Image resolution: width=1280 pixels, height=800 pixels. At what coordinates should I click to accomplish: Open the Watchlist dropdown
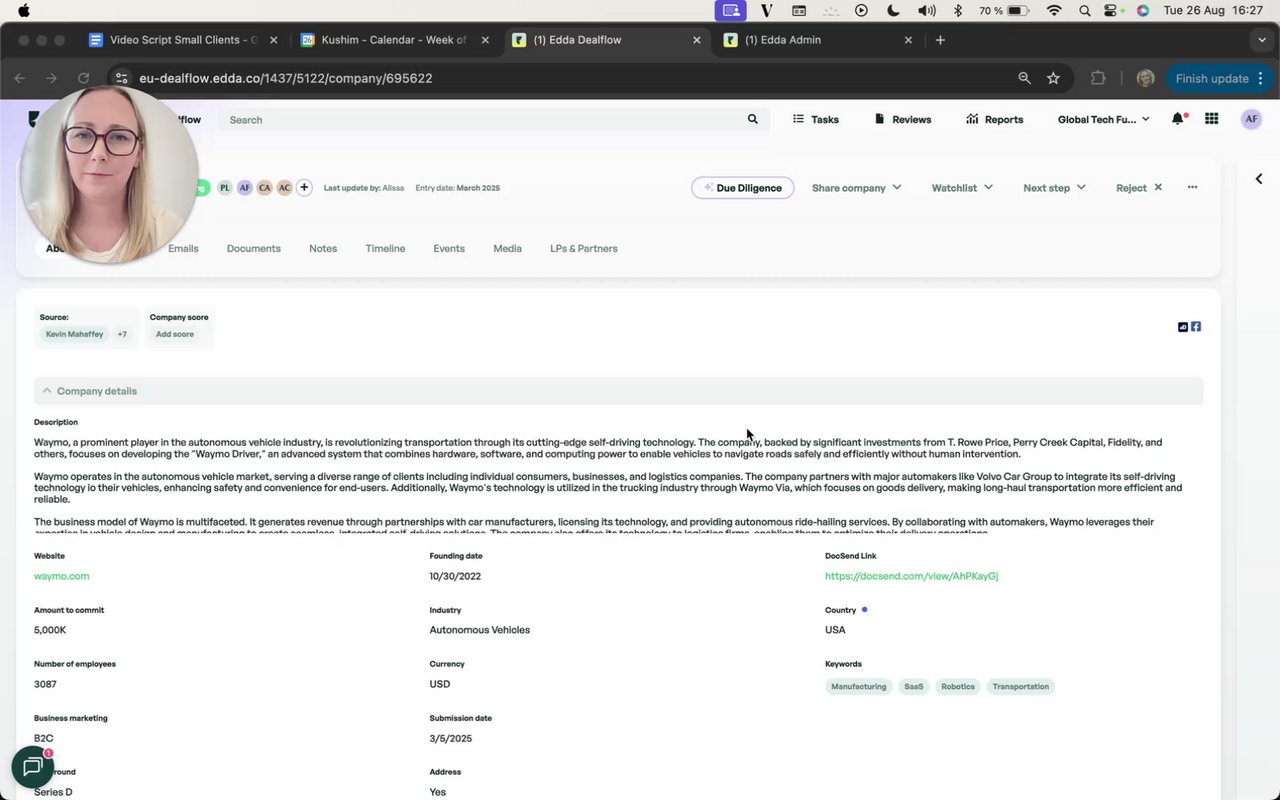point(962,188)
